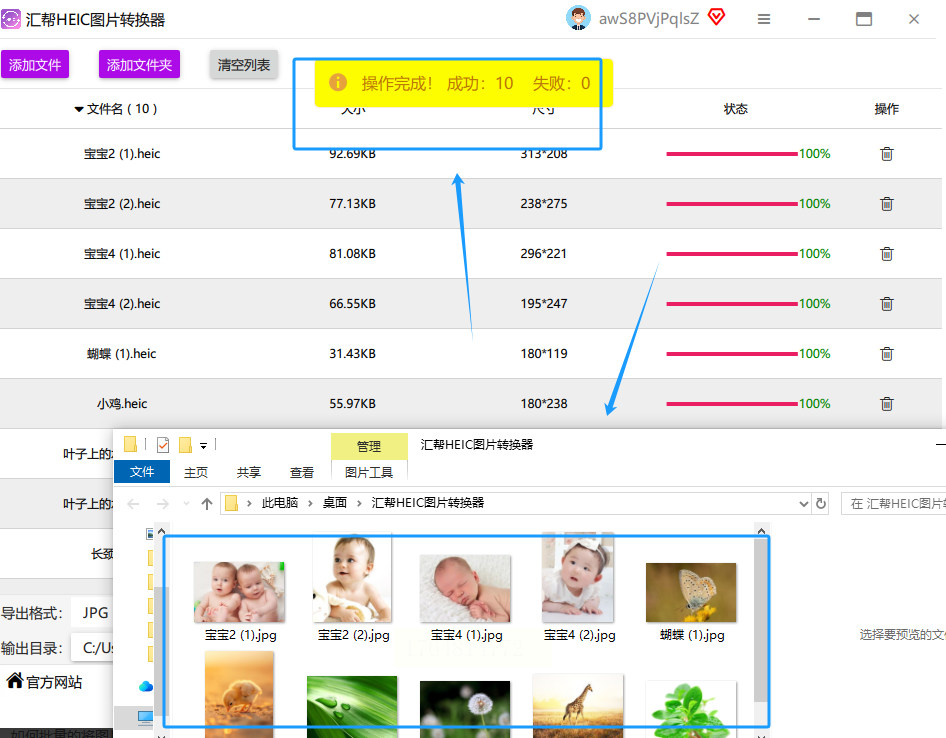The image size is (946, 738).
Task: Open the 图片工具 ribbon tab
Action: click(369, 472)
